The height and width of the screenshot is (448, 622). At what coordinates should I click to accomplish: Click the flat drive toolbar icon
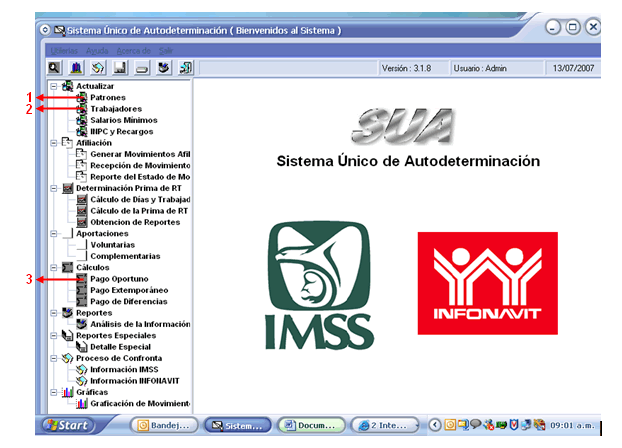(142, 68)
